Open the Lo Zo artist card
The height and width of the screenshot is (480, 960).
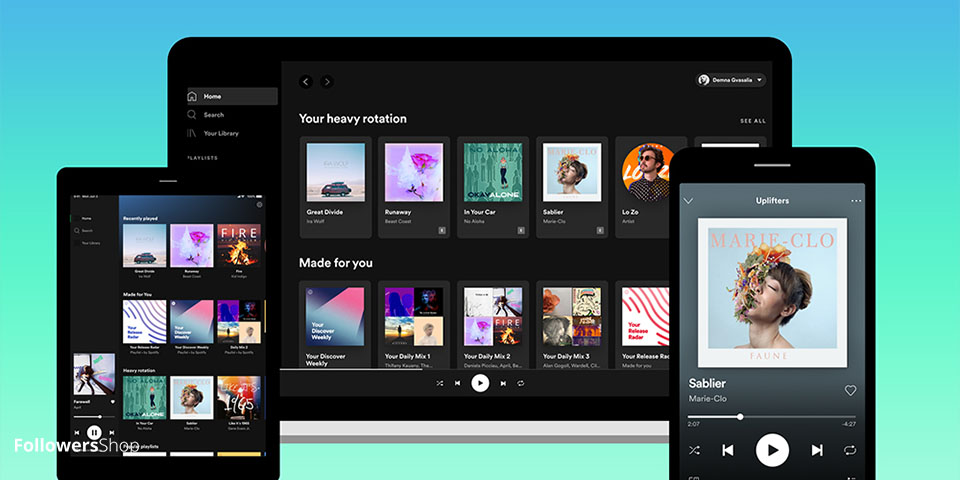pos(642,187)
